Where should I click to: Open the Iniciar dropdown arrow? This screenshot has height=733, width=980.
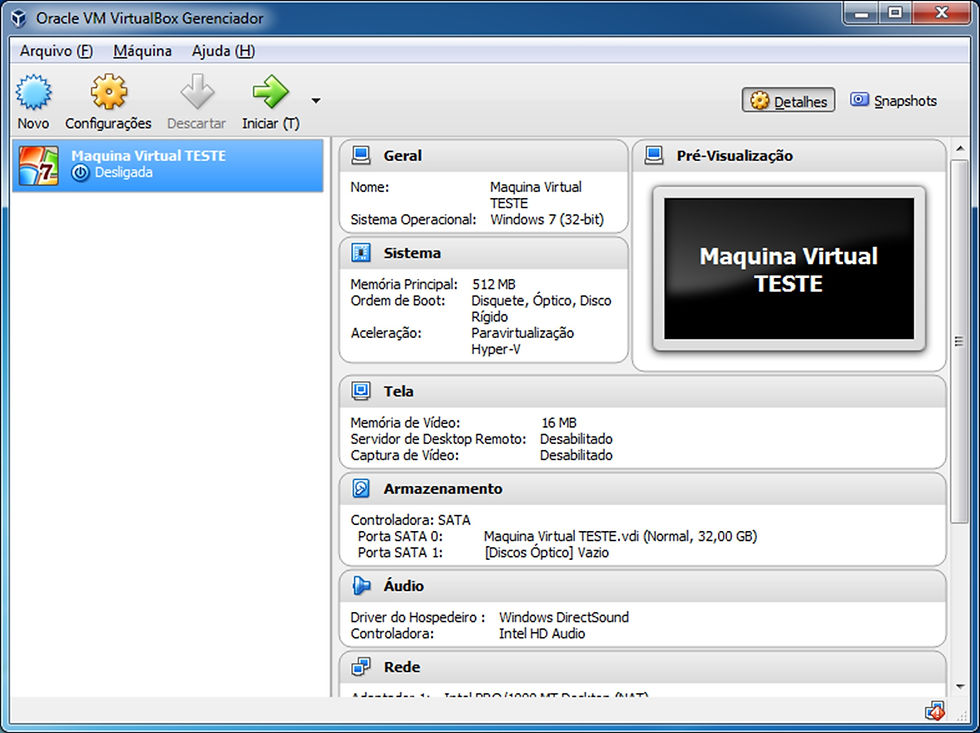tap(316, 101)
